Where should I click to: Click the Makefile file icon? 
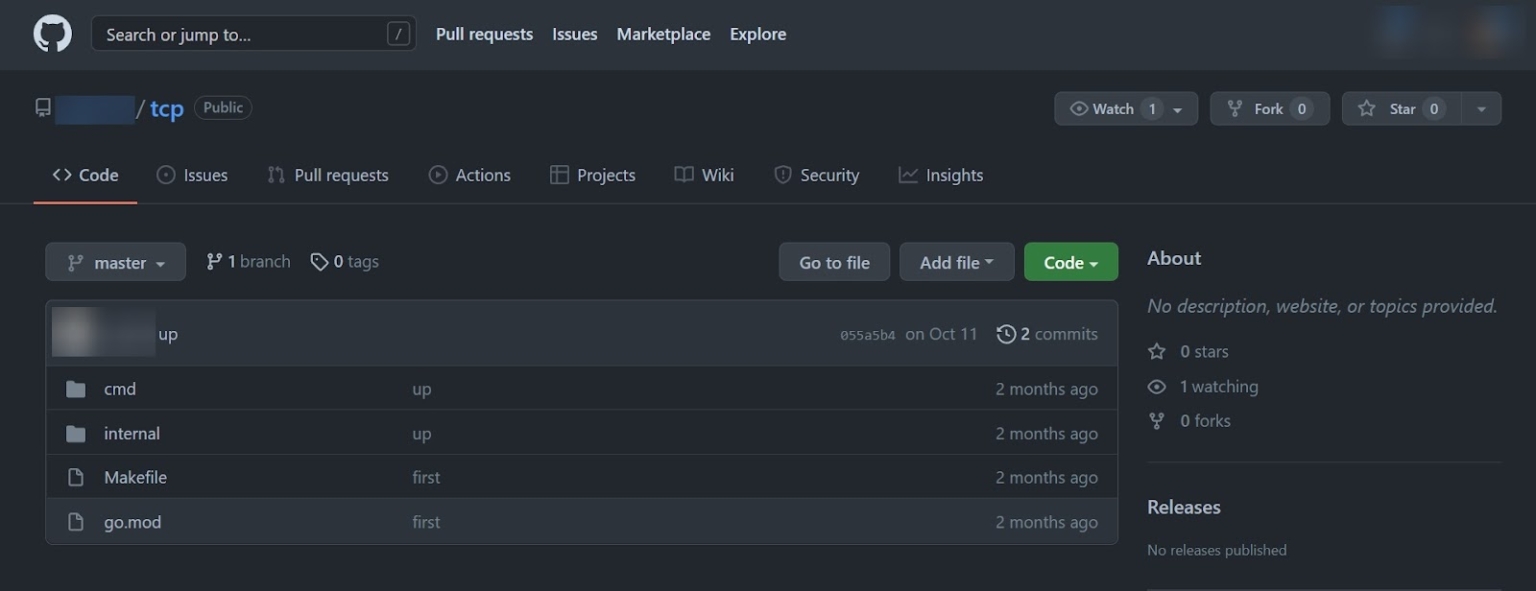pos(76,477)
